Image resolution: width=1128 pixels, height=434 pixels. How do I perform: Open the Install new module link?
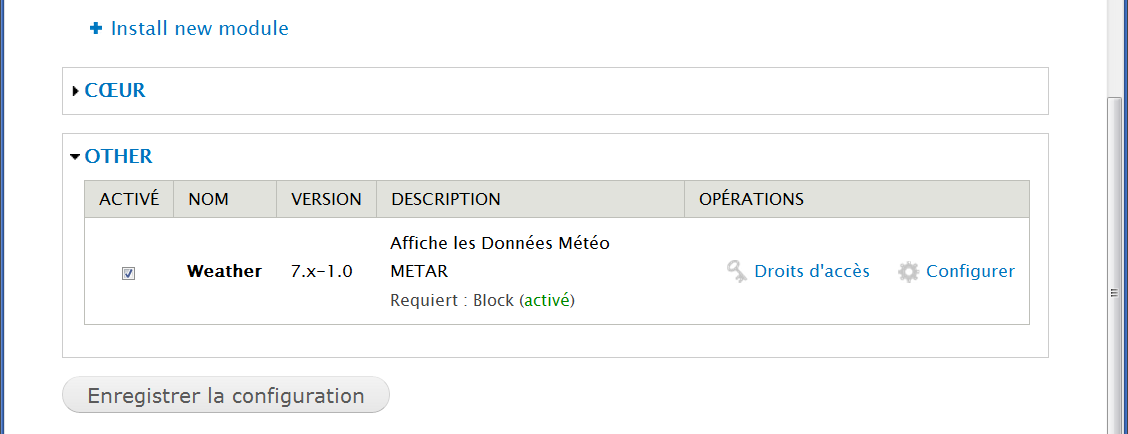pyautogui.click(x=199, y=29)
